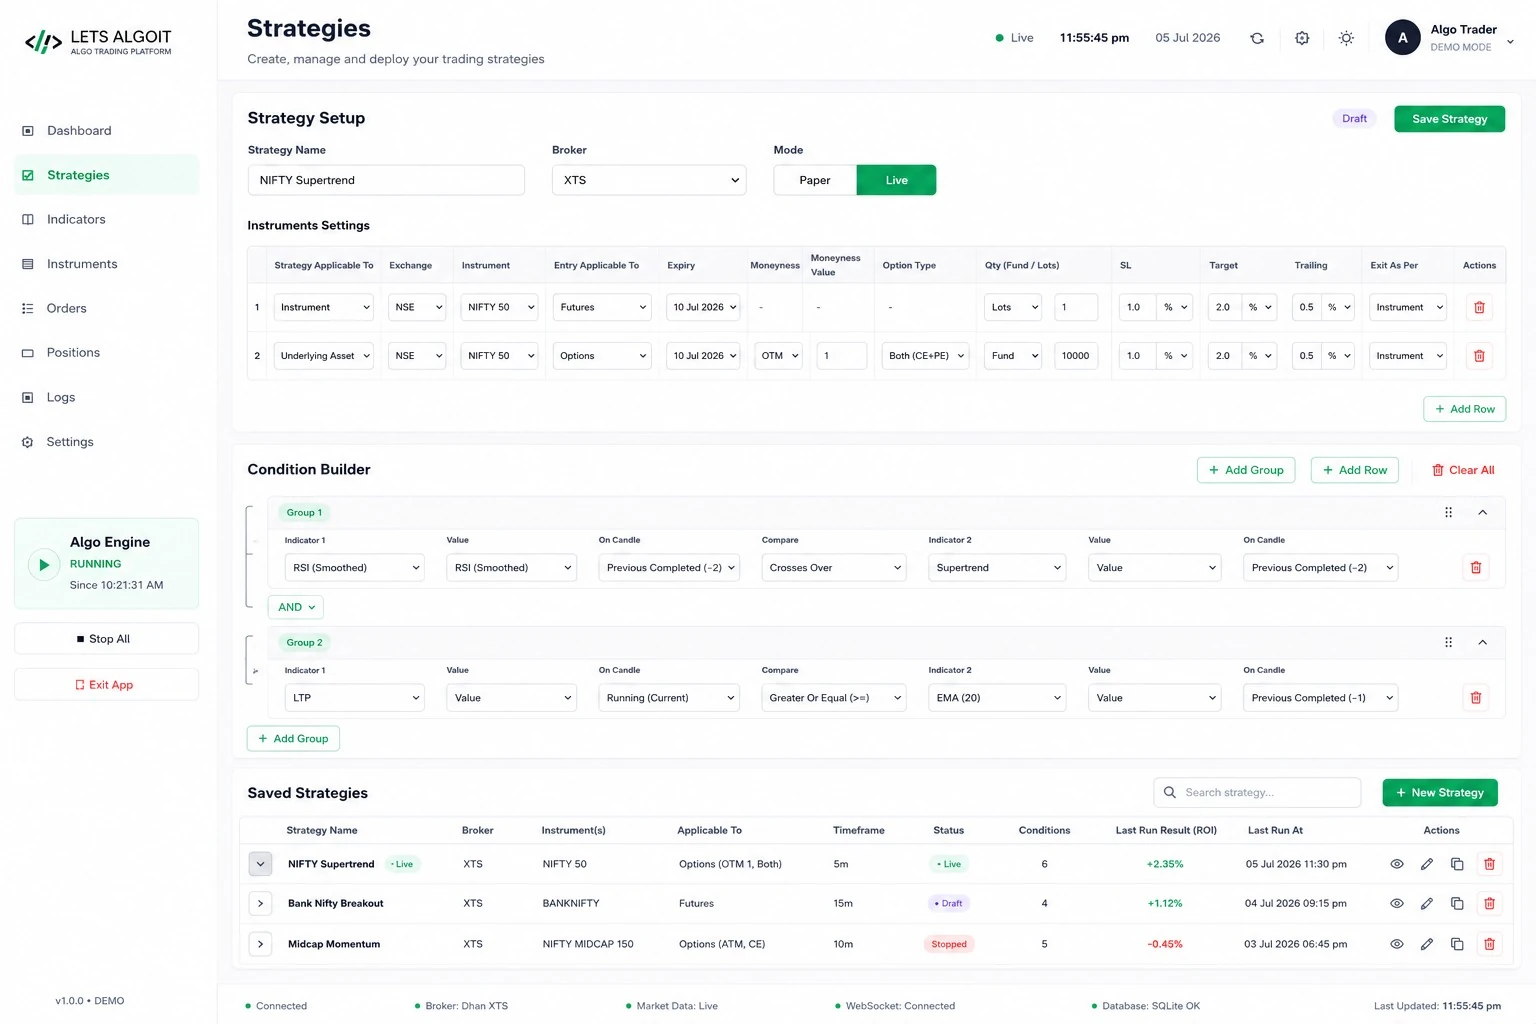Screen dimensions: 1536x1024
Task: Open the gear settings icon in header
Action: [x=1302, y=38]
